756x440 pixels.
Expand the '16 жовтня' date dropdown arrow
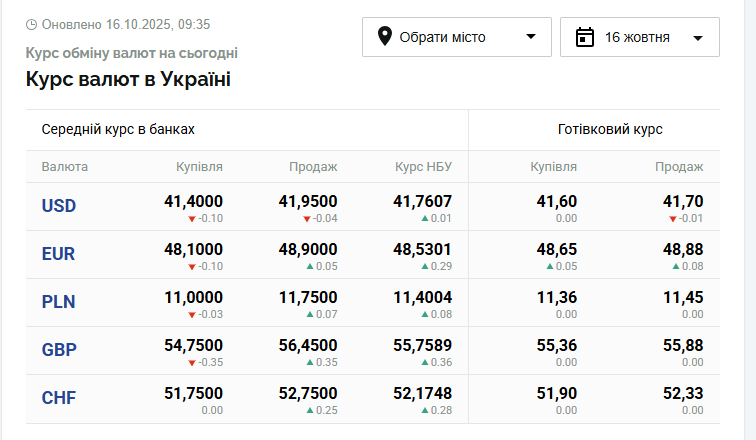[x=698, y=38]
